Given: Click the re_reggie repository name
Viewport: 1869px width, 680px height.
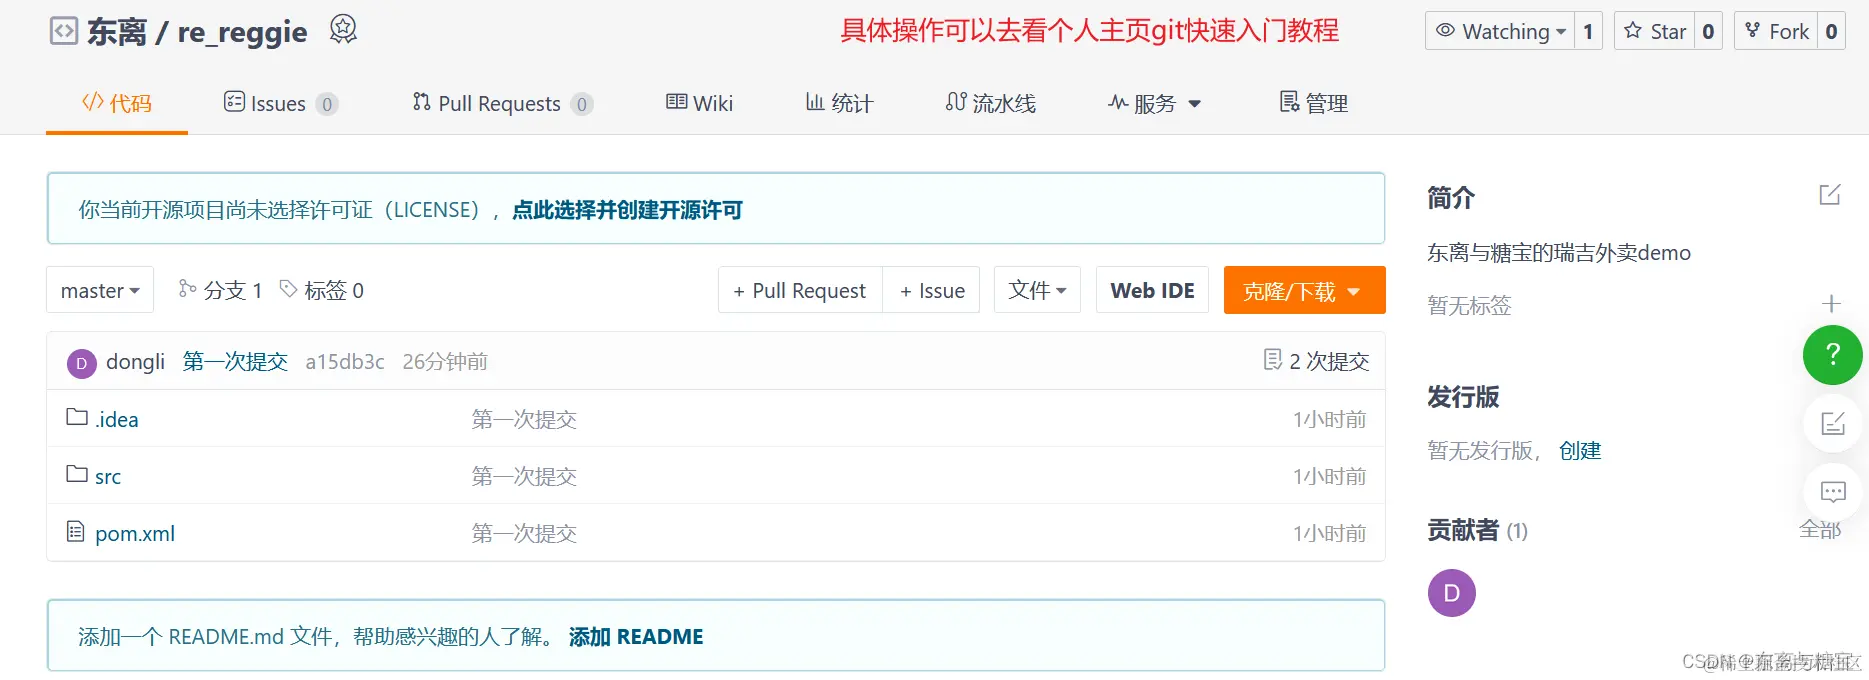Looking at the screenshot, I should (x=243, y=32).
